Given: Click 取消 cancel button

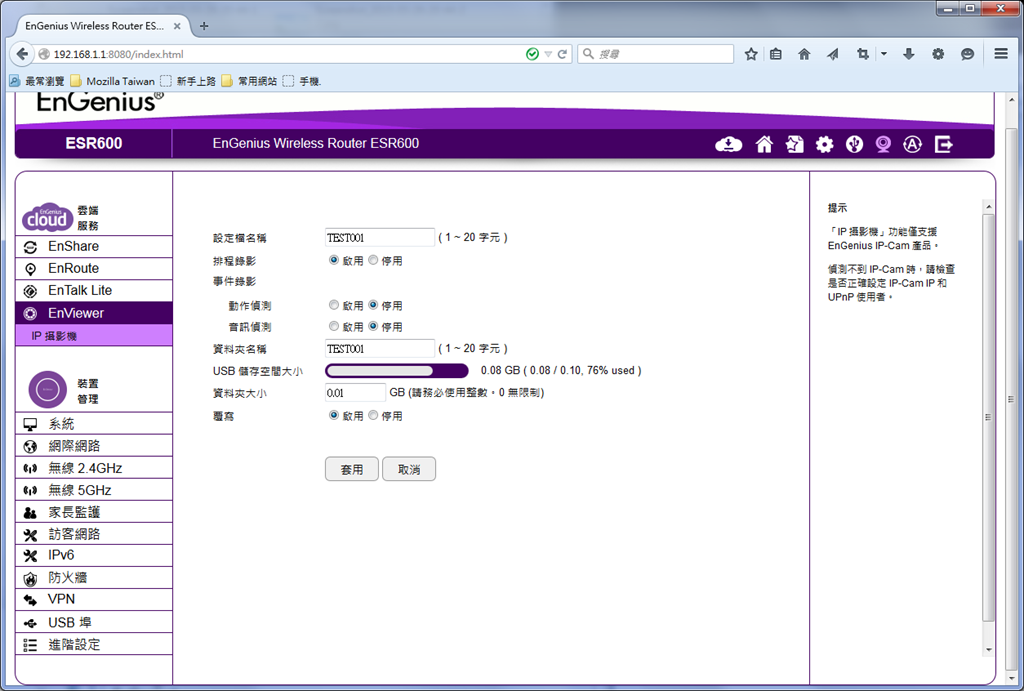Looking at the screenshot, I should coord(409,469).
